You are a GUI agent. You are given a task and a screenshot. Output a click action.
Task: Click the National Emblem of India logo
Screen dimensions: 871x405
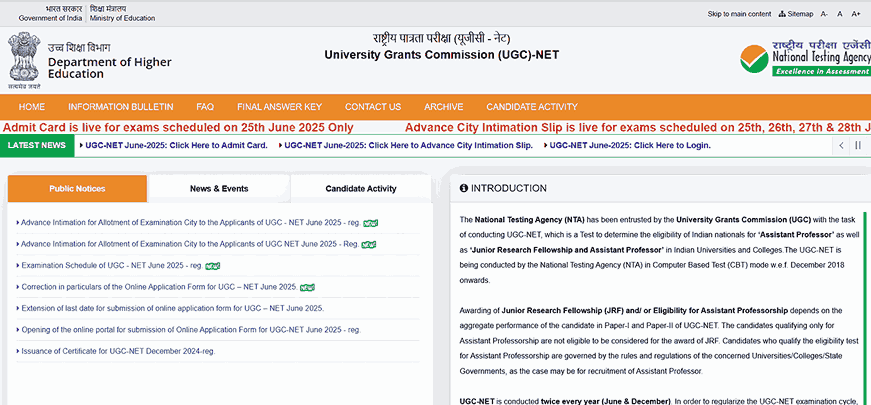click(23, 60)
